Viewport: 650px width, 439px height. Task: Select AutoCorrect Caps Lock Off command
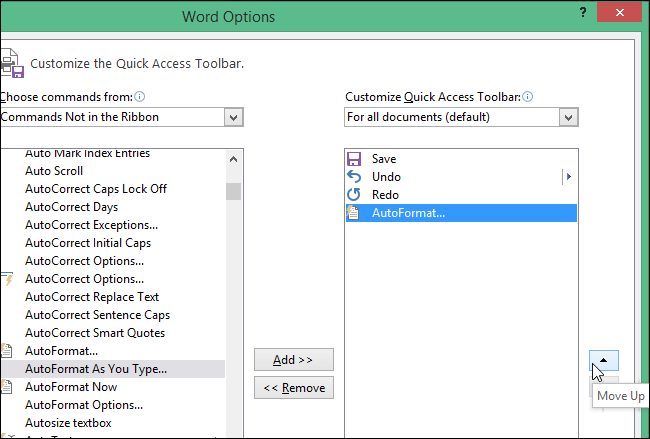[x=96, y=189]
